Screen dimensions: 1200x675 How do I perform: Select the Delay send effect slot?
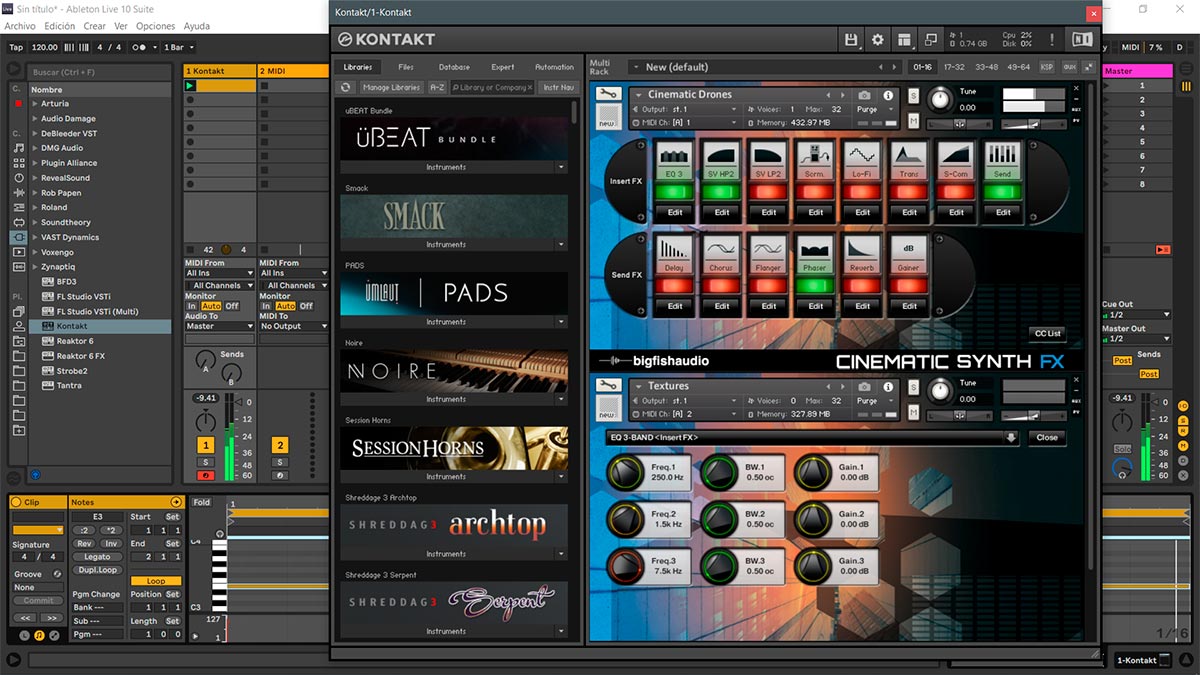675,255
